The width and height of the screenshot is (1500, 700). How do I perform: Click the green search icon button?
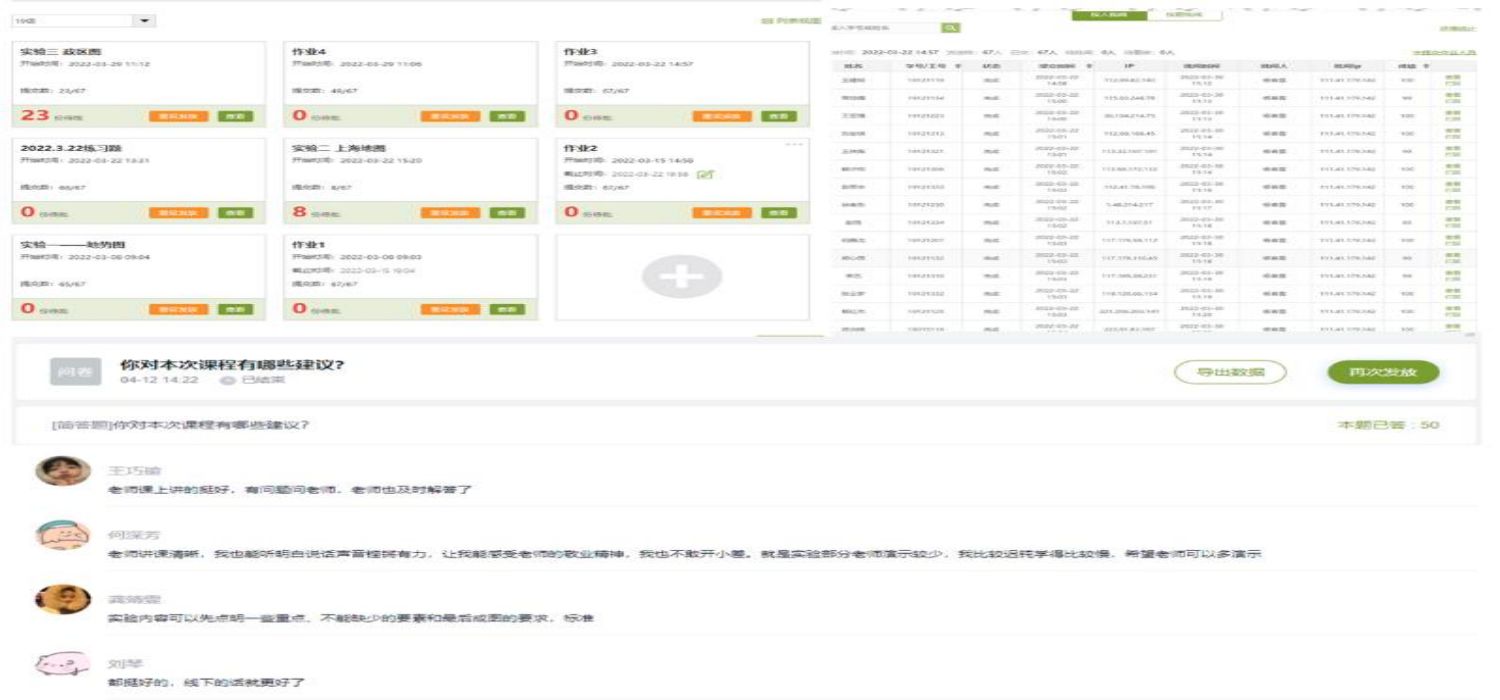[950, 28]
